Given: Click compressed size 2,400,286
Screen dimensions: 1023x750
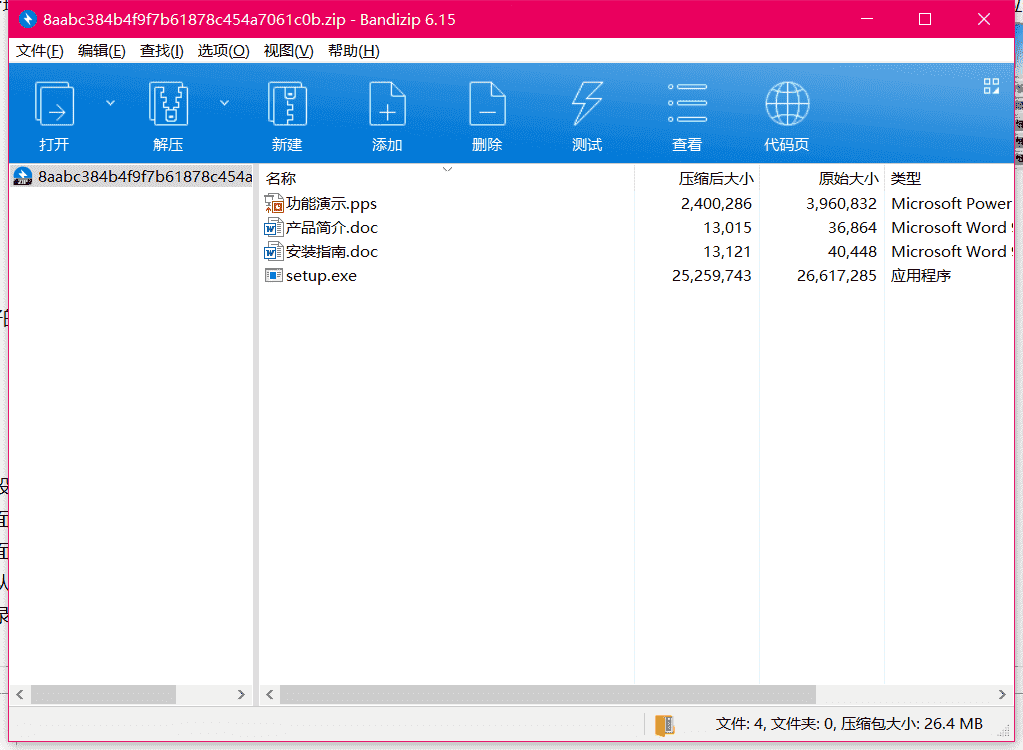Looking at the screenshot, I should pos(716,203).
